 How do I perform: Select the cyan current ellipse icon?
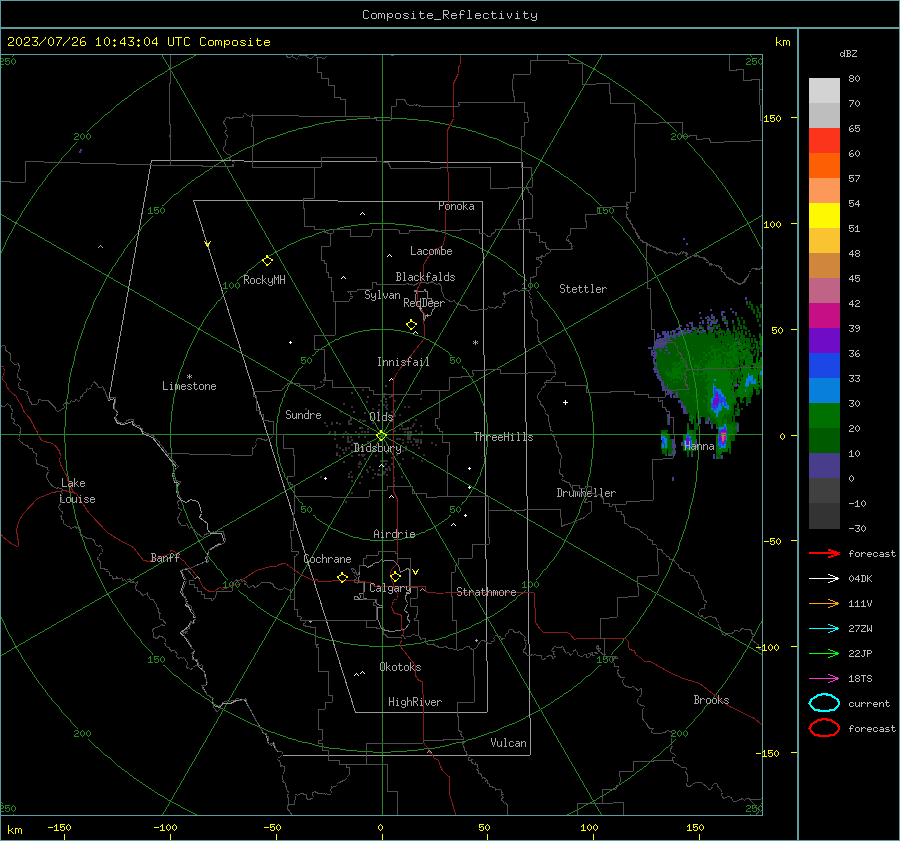[x=824, y=703]
